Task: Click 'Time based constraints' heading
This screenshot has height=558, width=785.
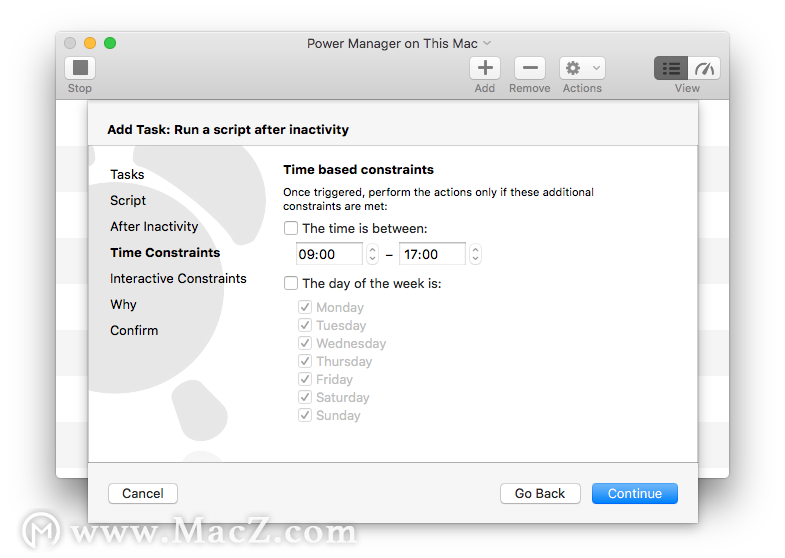Action: click(x=358, y=170)
